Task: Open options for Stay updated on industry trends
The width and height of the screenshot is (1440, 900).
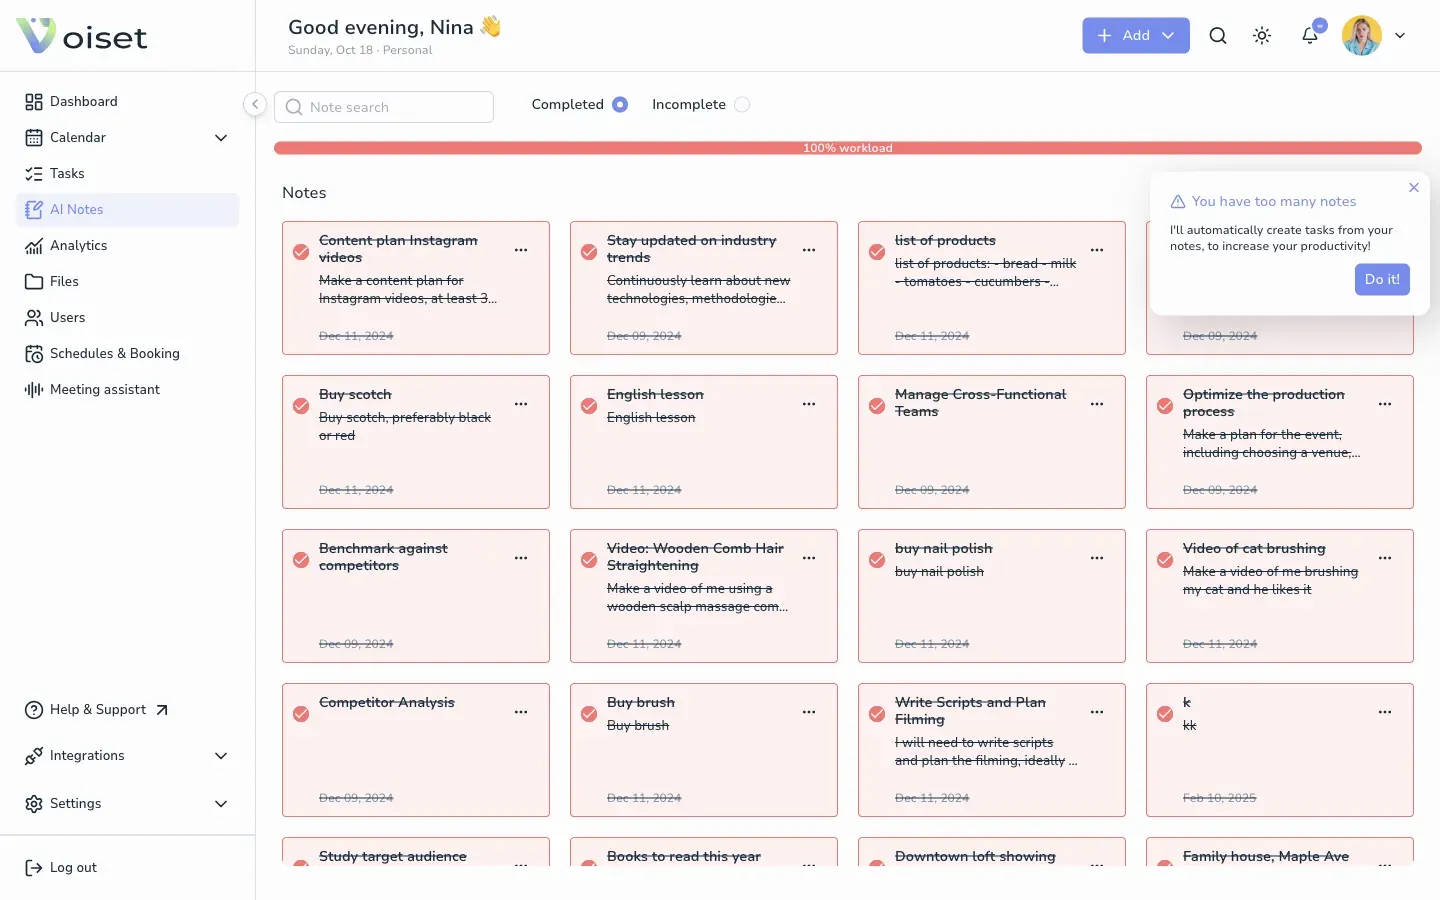Action: 809,250
